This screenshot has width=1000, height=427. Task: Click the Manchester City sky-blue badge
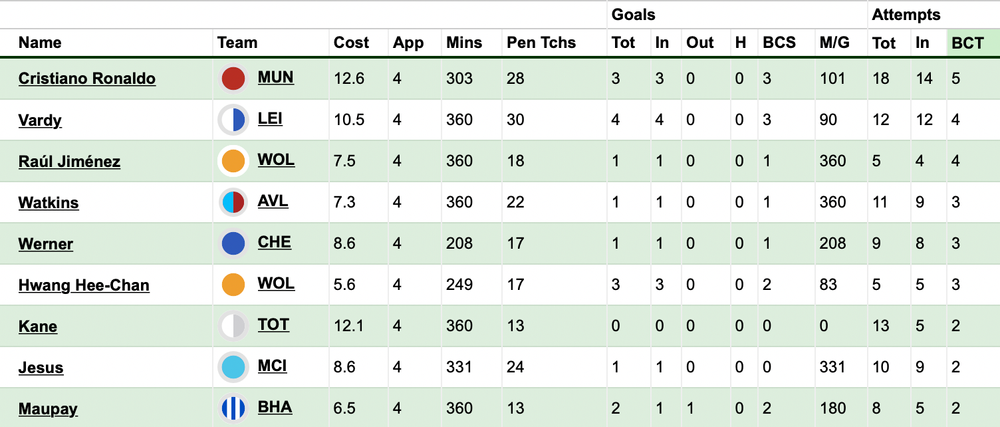(233, 367)
